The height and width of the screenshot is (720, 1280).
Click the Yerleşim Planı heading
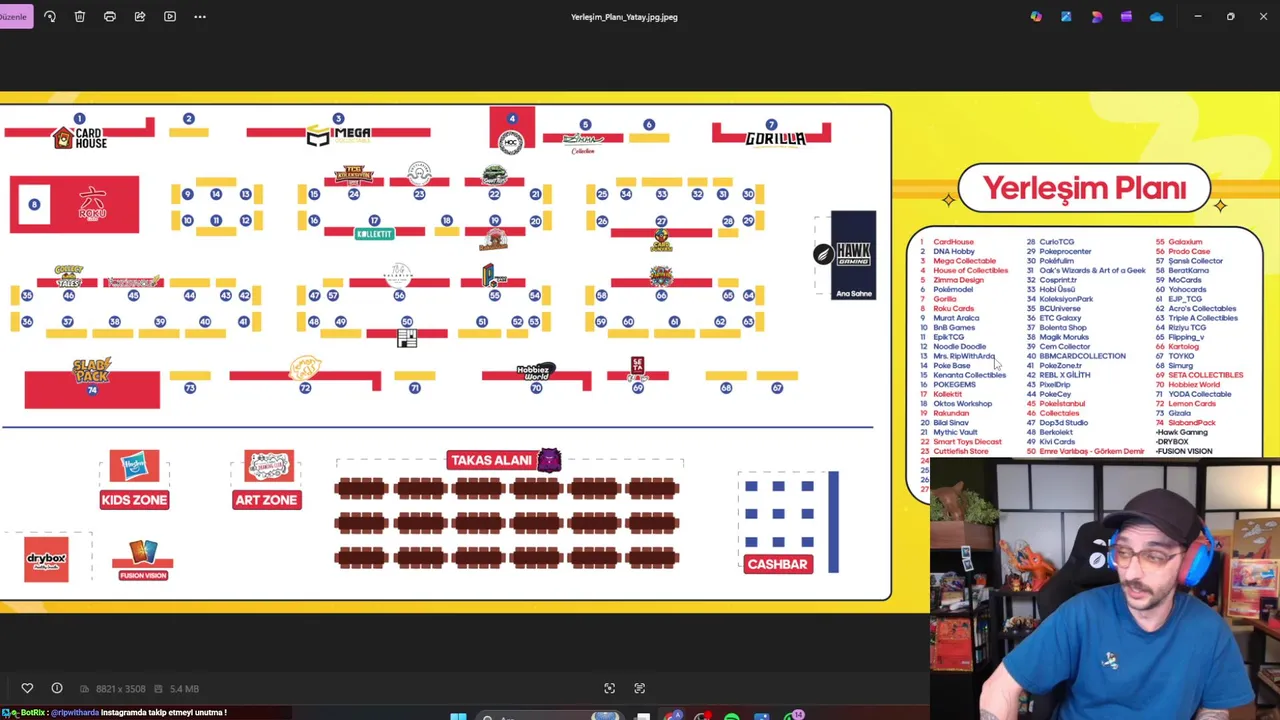point(1084,188)
